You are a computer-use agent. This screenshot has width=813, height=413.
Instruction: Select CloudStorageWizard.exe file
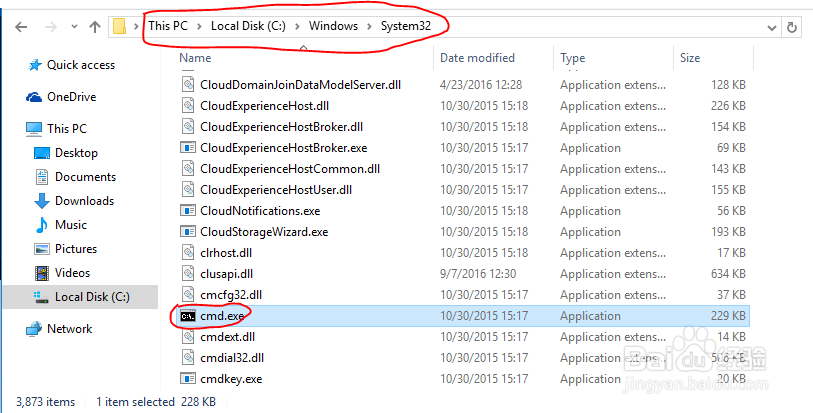pyautogui.click(x=264, y=232)
